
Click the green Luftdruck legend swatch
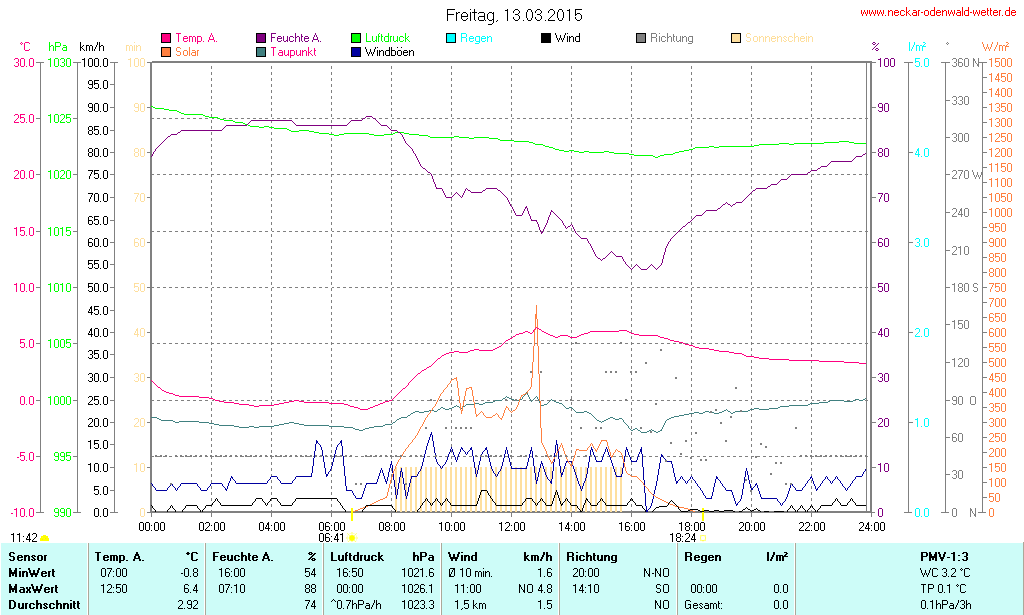(x=356, y=39)
